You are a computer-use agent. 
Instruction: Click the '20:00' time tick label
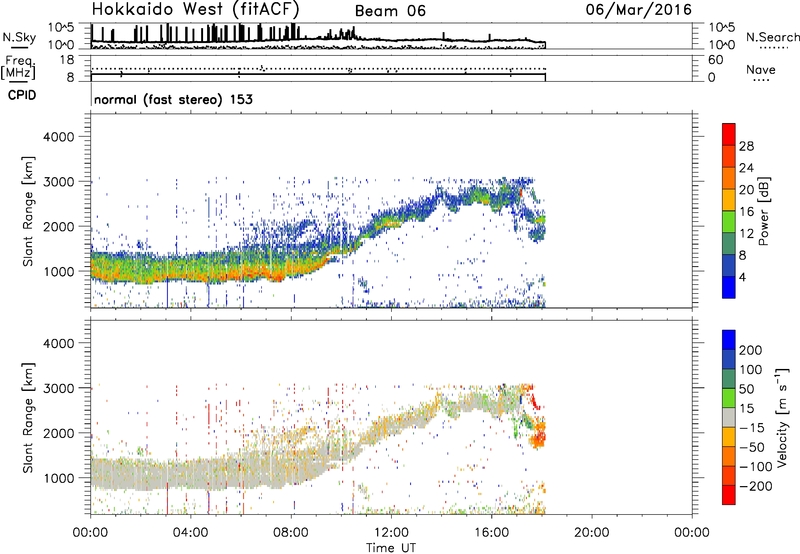coord(591,533)
